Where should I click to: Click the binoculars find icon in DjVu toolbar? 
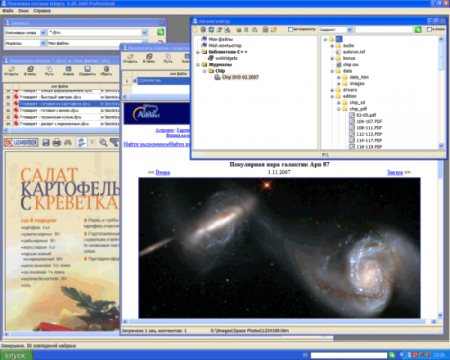(x=68, y=143)
